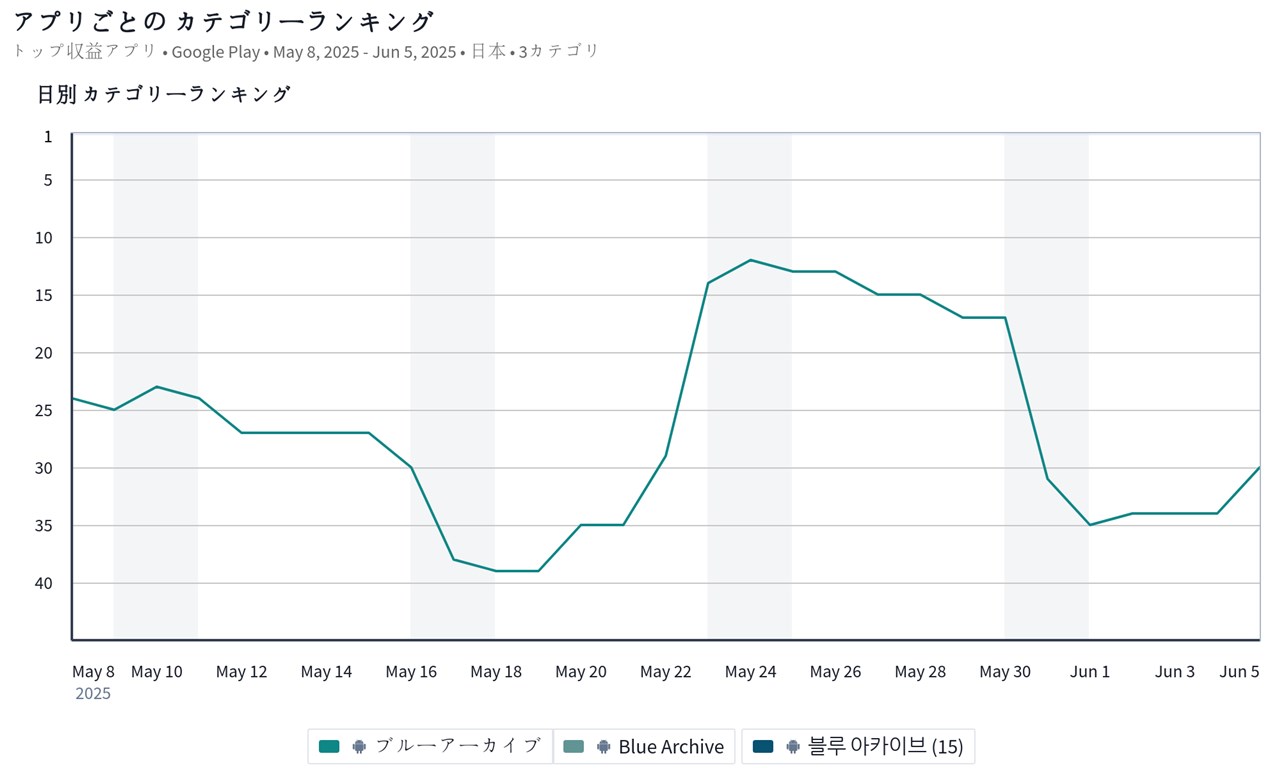Click the rank 10 y-axis label

coord(47,237)
